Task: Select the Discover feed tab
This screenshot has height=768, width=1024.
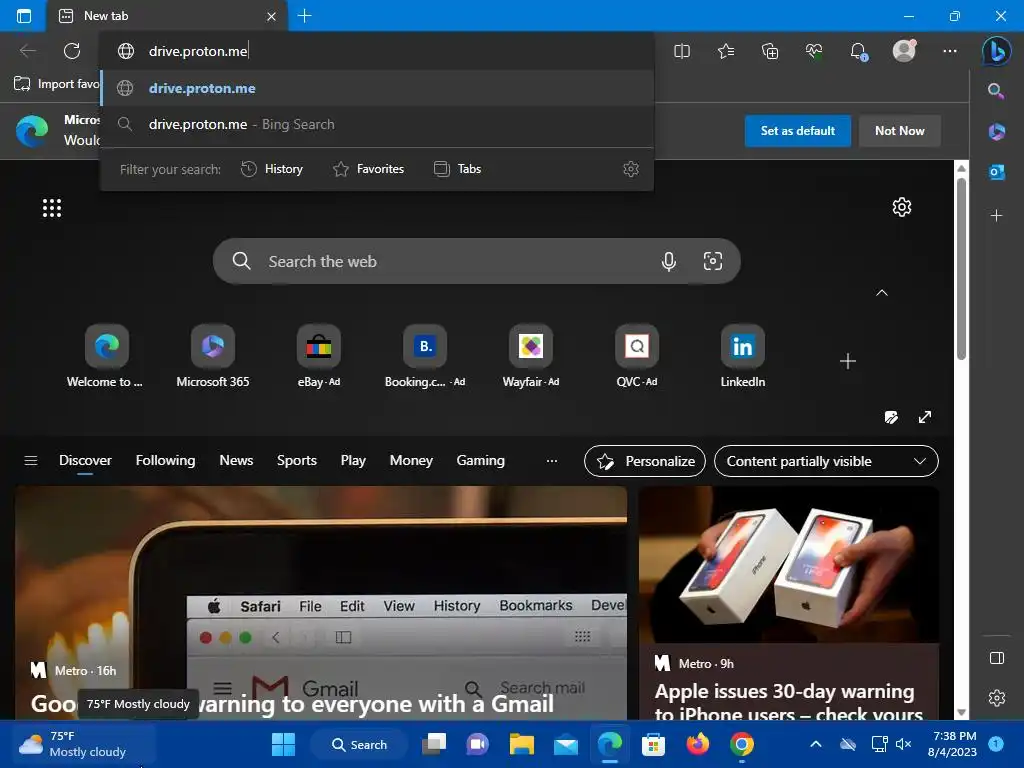Action: (85, 460)
